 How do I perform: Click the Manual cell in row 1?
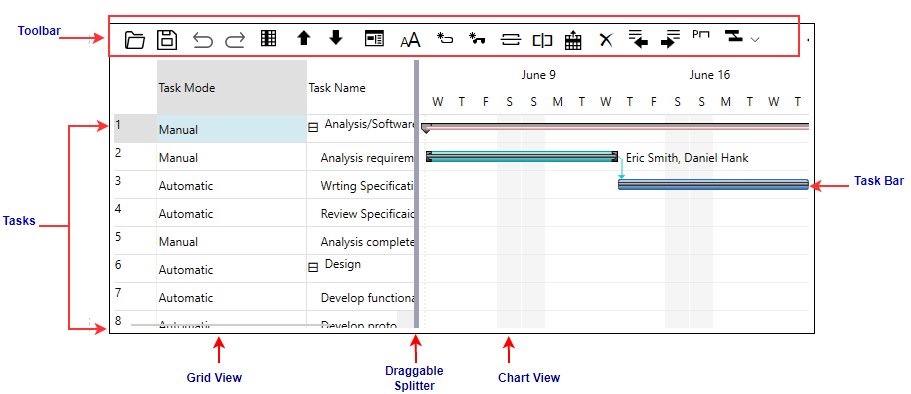[232, 128]
